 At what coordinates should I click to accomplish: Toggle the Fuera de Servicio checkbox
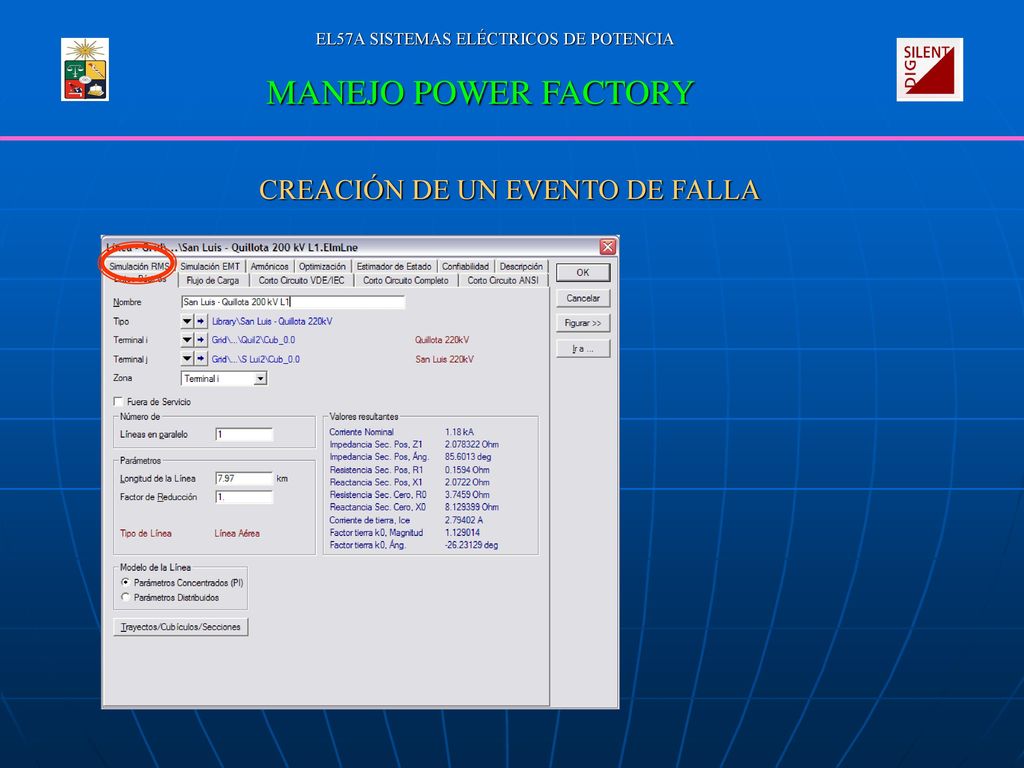118,402
